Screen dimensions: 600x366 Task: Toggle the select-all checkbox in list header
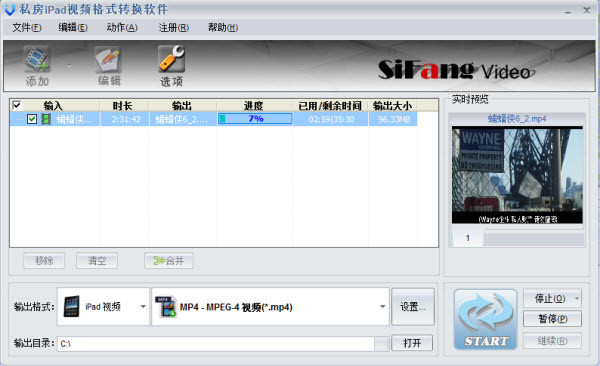point(17,105)
